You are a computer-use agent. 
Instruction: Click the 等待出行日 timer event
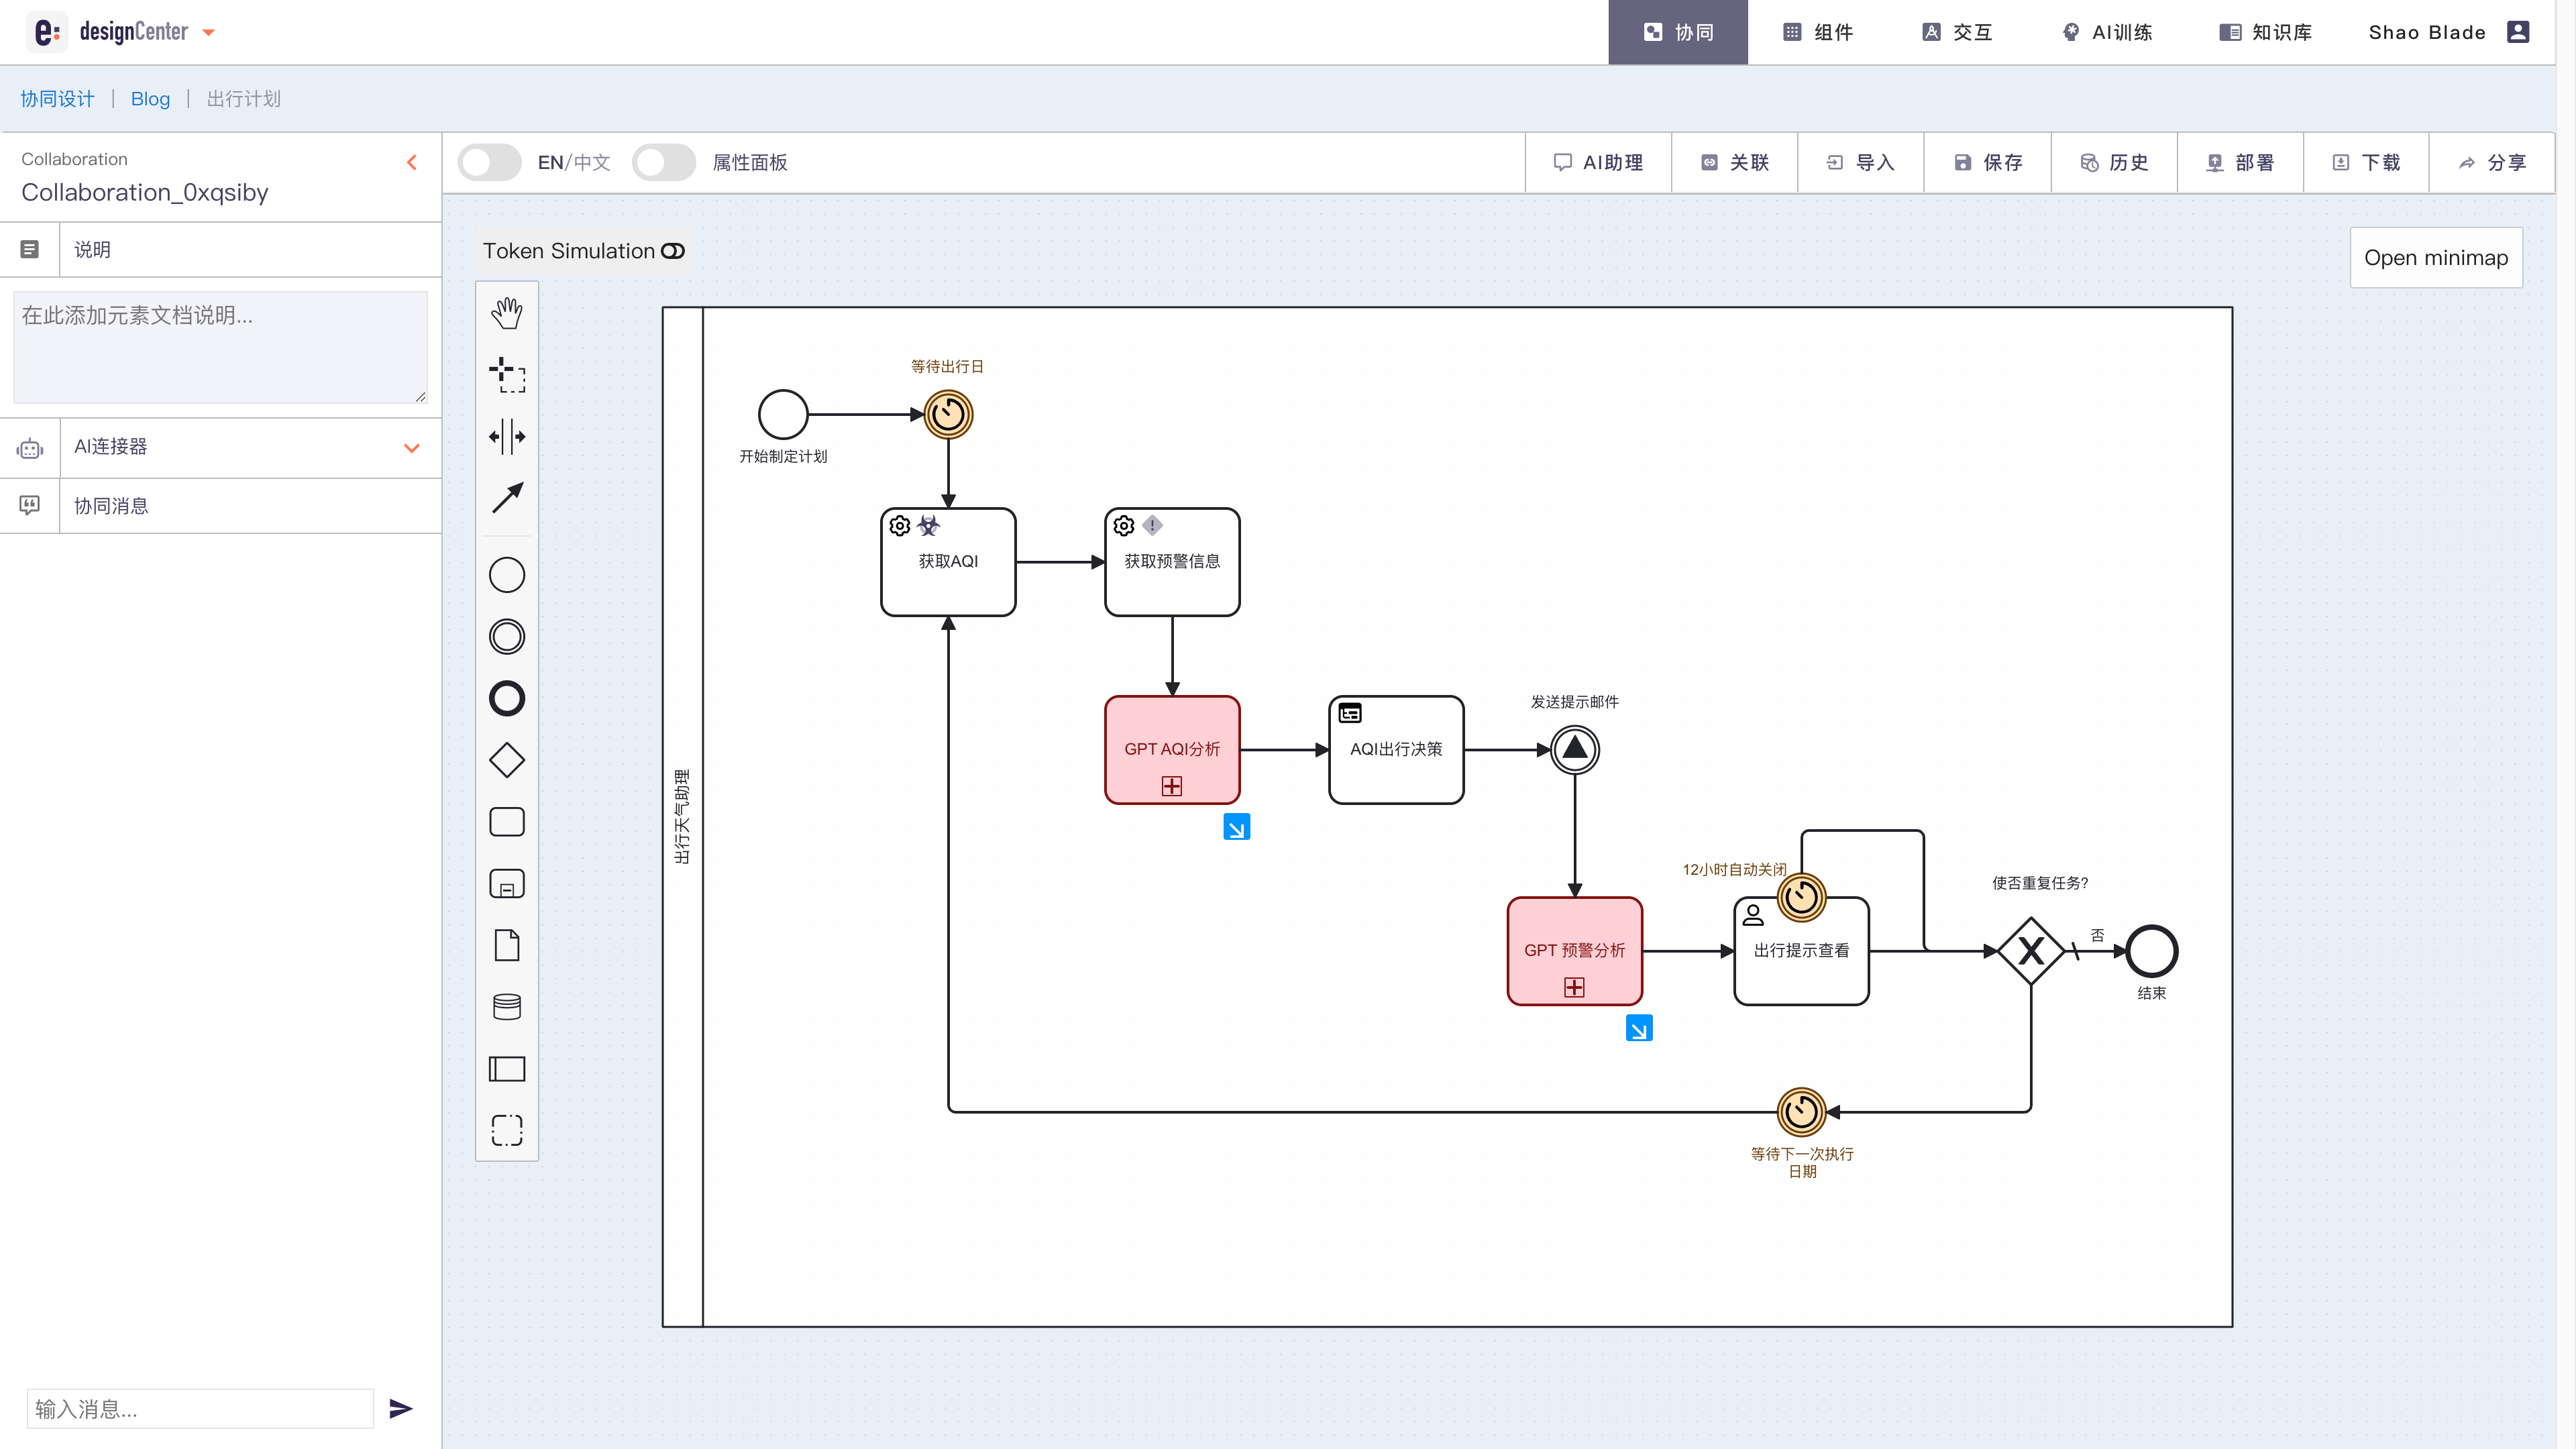(948, 414)
